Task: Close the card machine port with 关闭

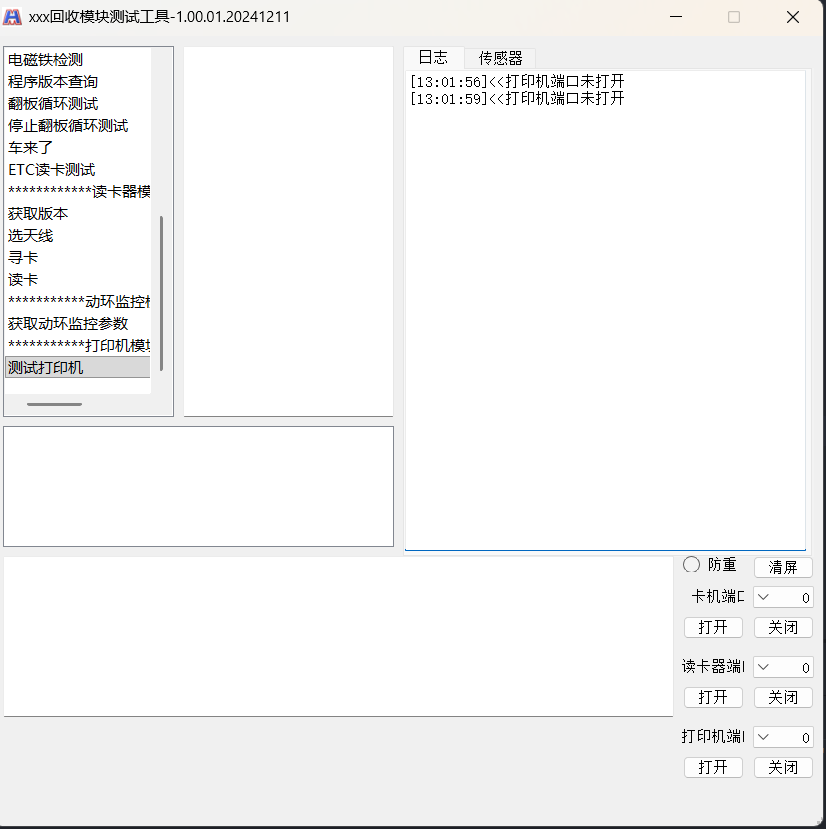Action: coord(783,628)
